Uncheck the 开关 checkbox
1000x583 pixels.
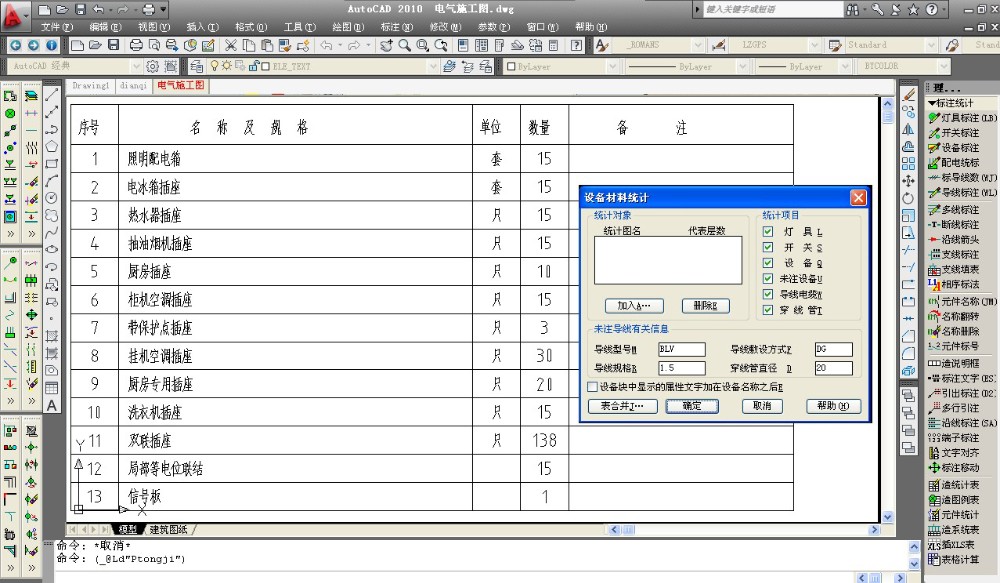(x=768, y=247)
